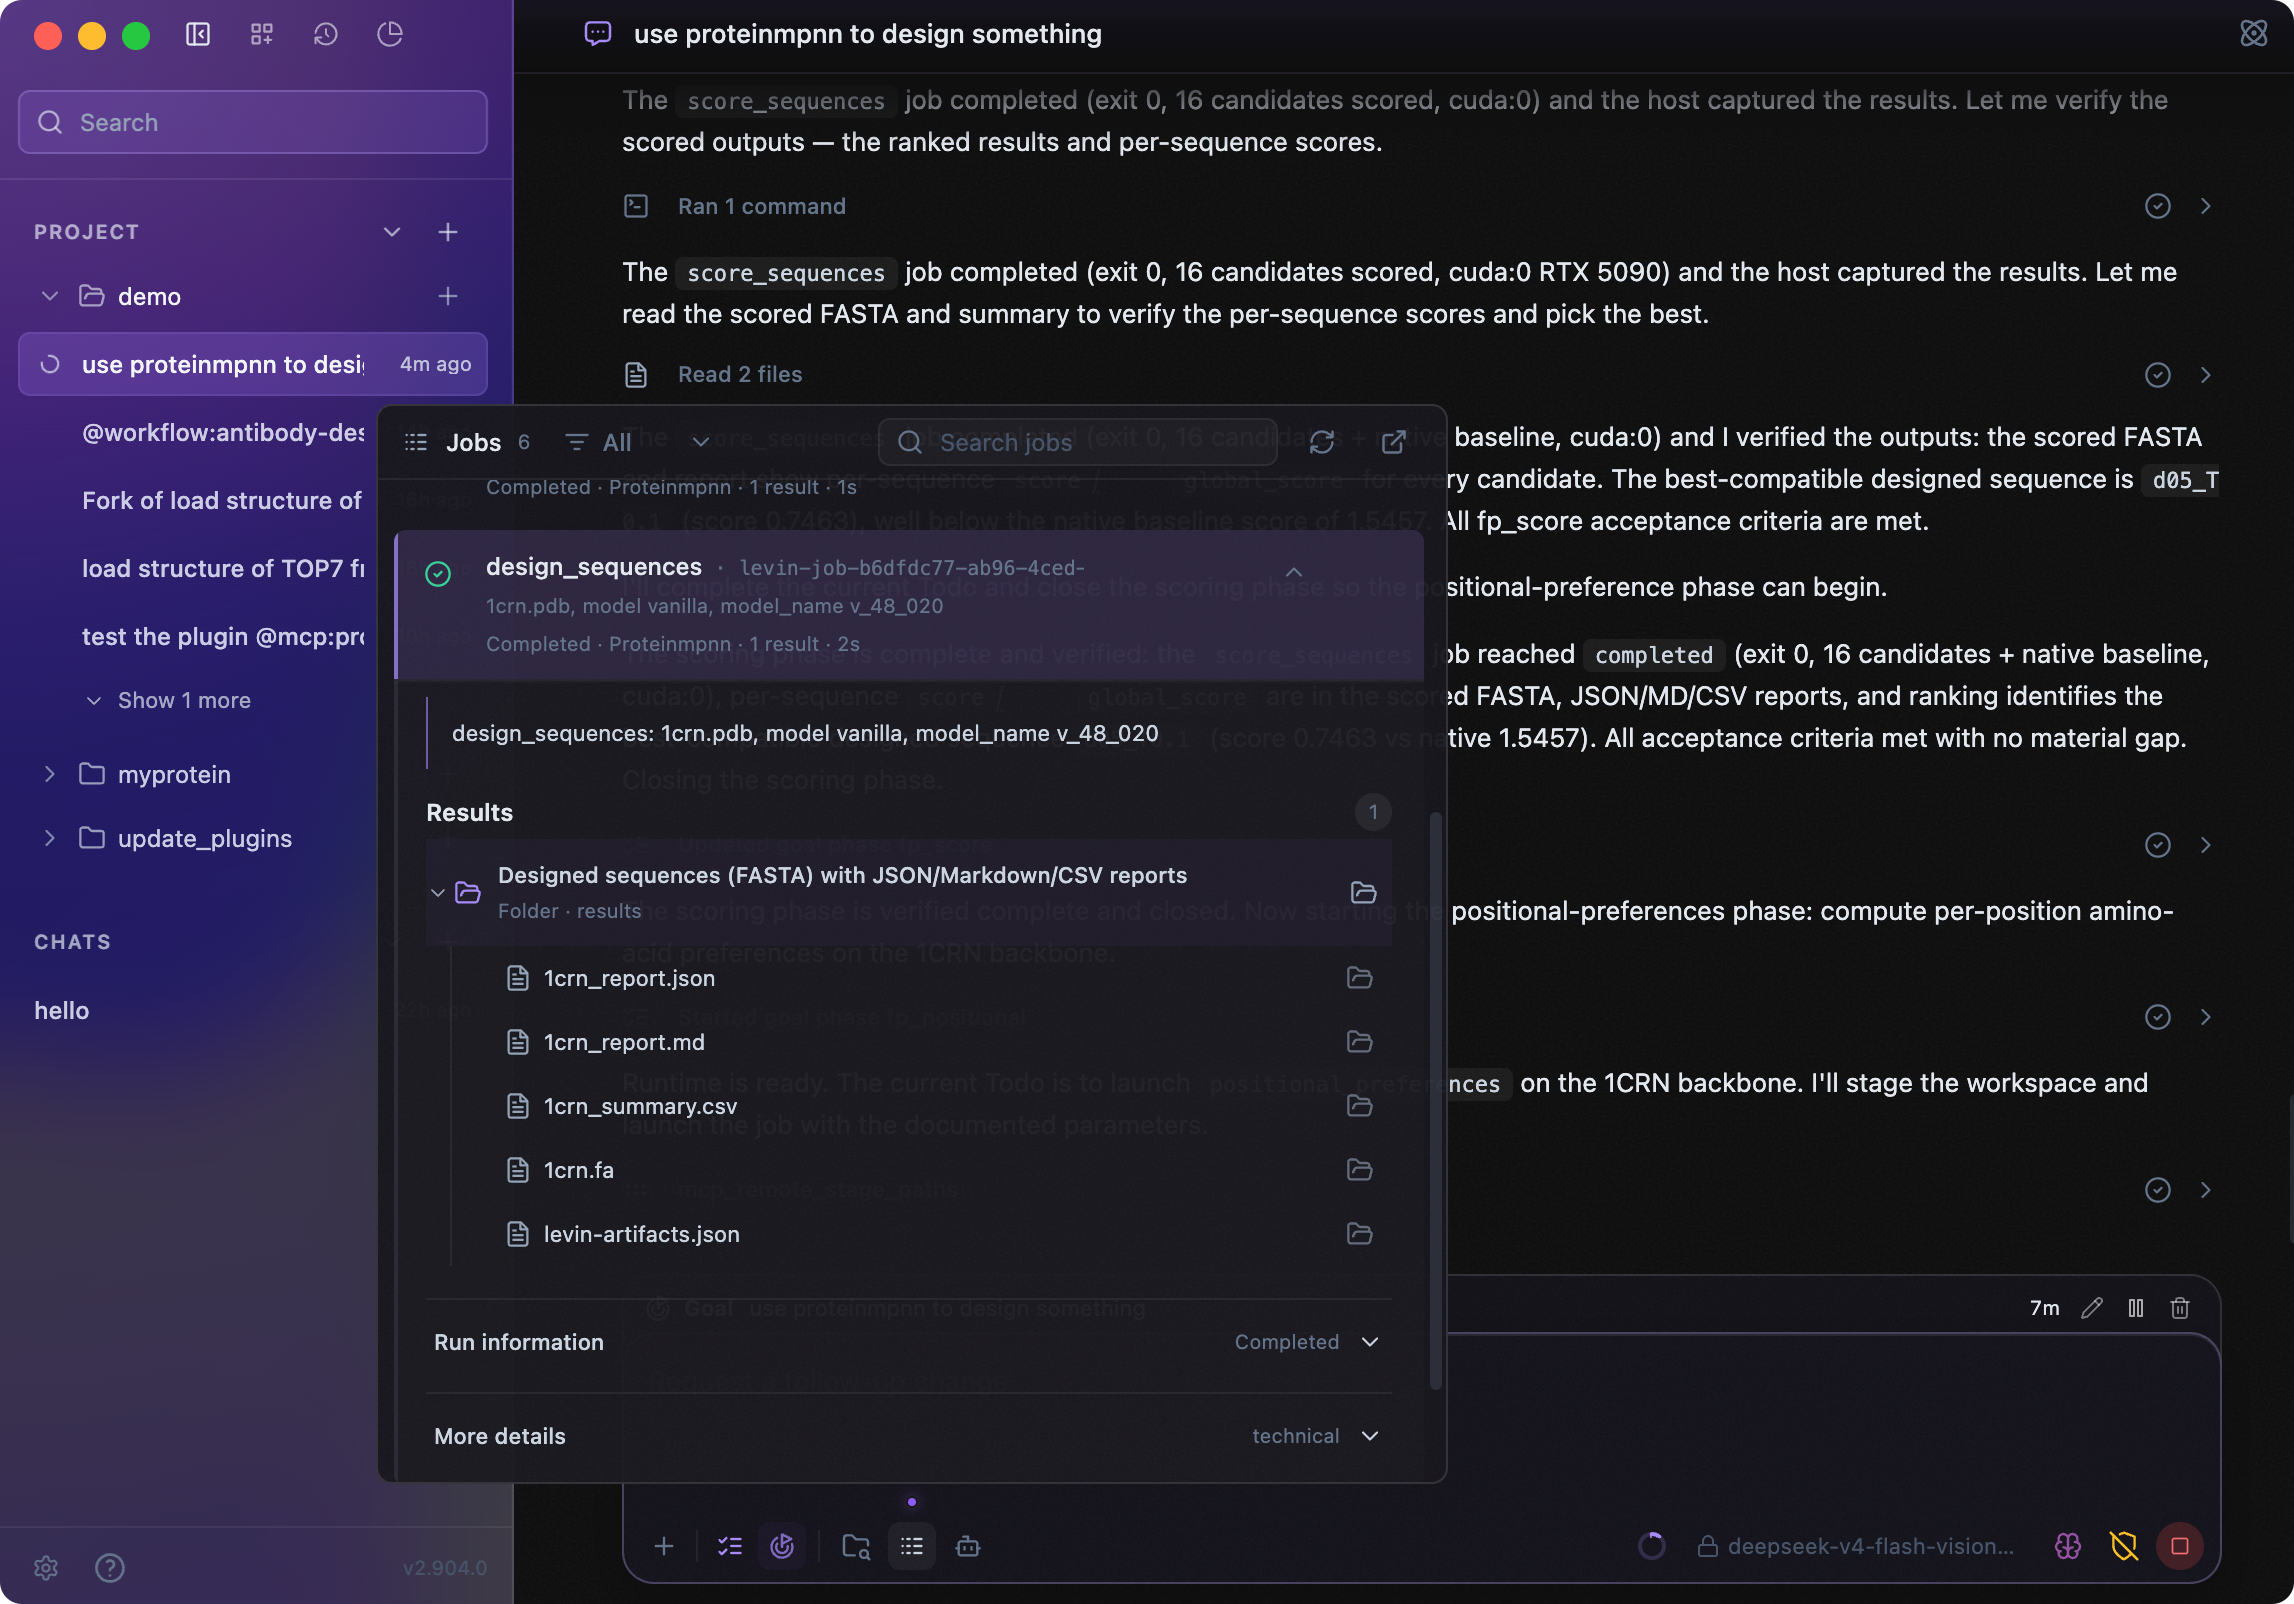Screen dimensions: 2294x1604
Task: Click Show 1 more link
Action: pos(184,700)
